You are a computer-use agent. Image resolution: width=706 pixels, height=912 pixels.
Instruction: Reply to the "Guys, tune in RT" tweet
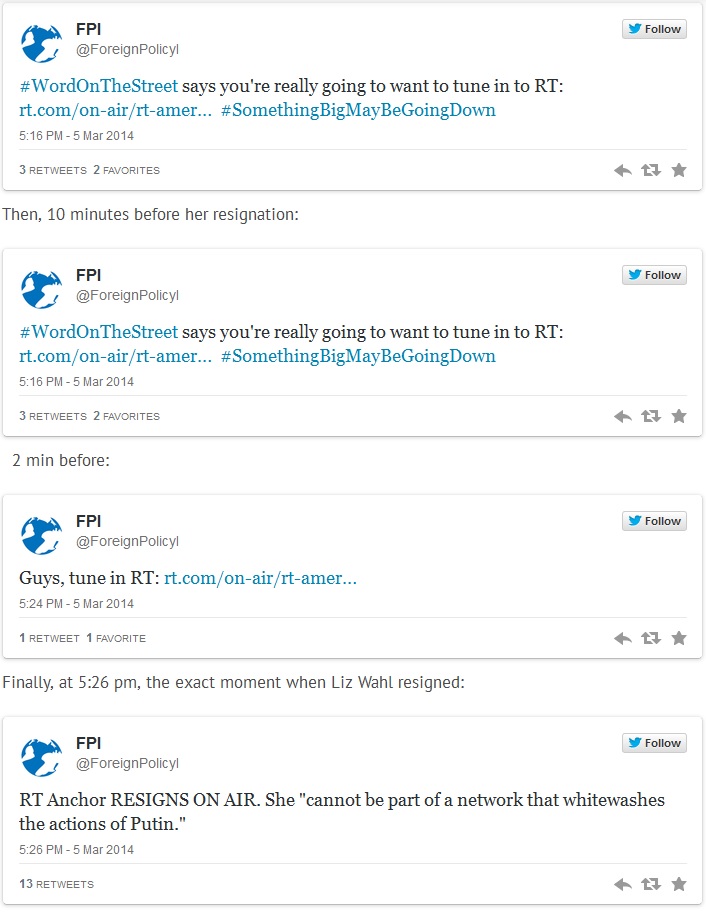coord(622,638)
